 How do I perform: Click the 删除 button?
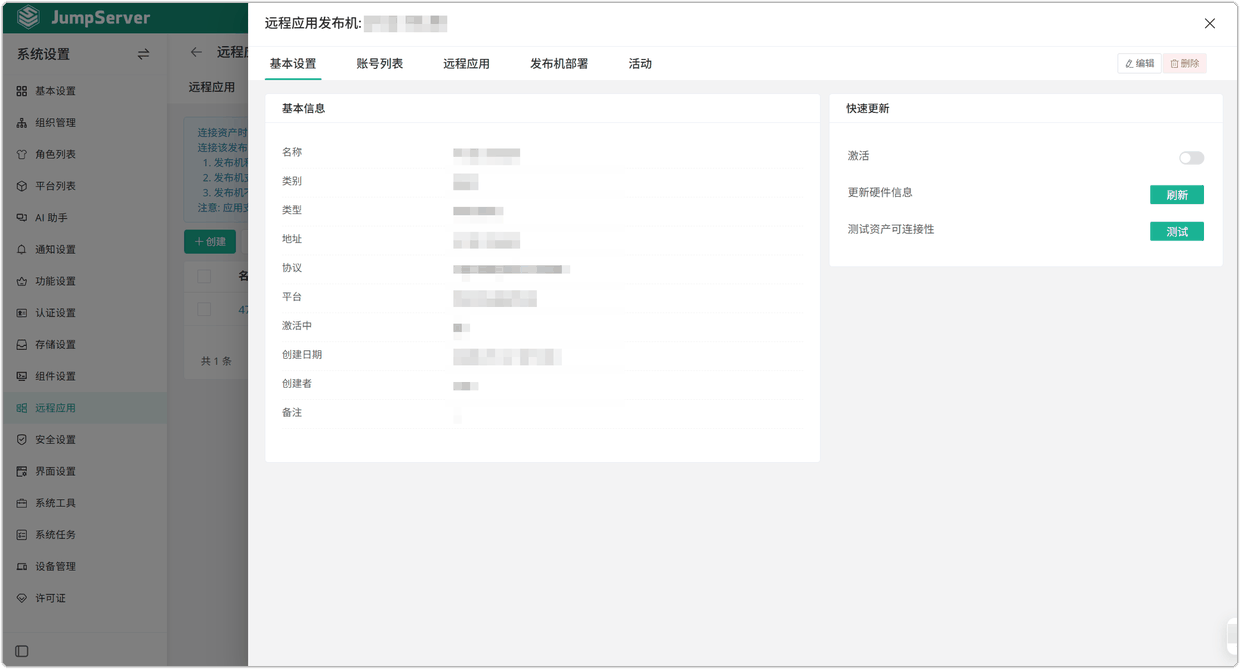[x=1185, y=63]
